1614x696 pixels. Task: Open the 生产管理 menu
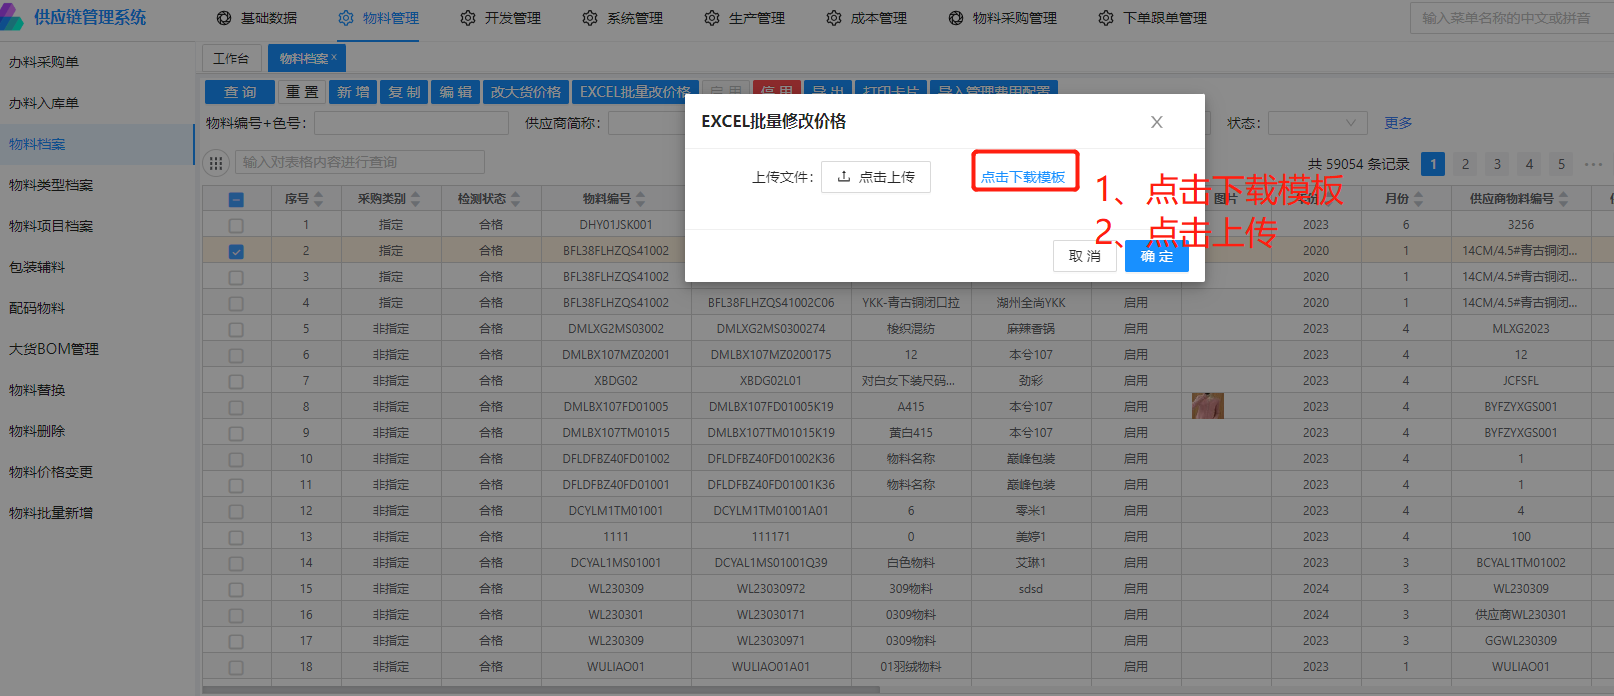tap(745, 18)
